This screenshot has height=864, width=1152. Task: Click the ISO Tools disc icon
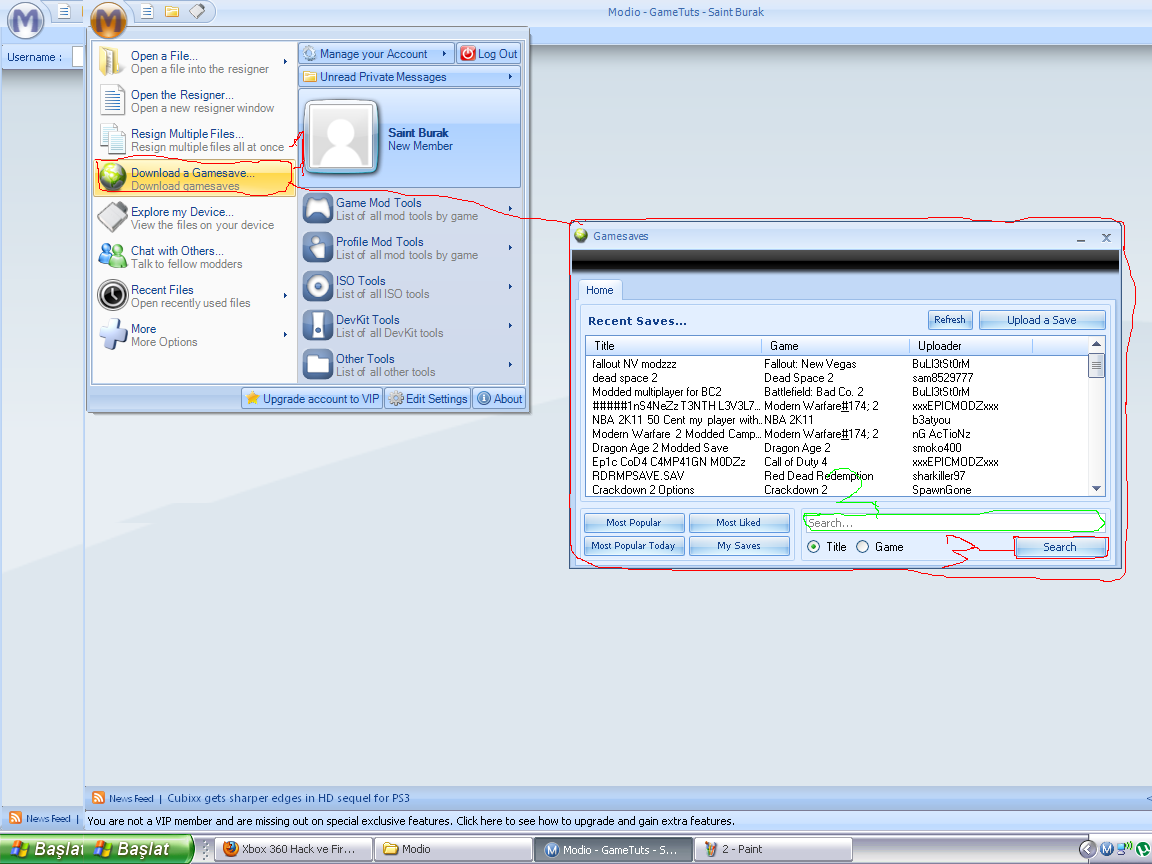tap(317, 287)
